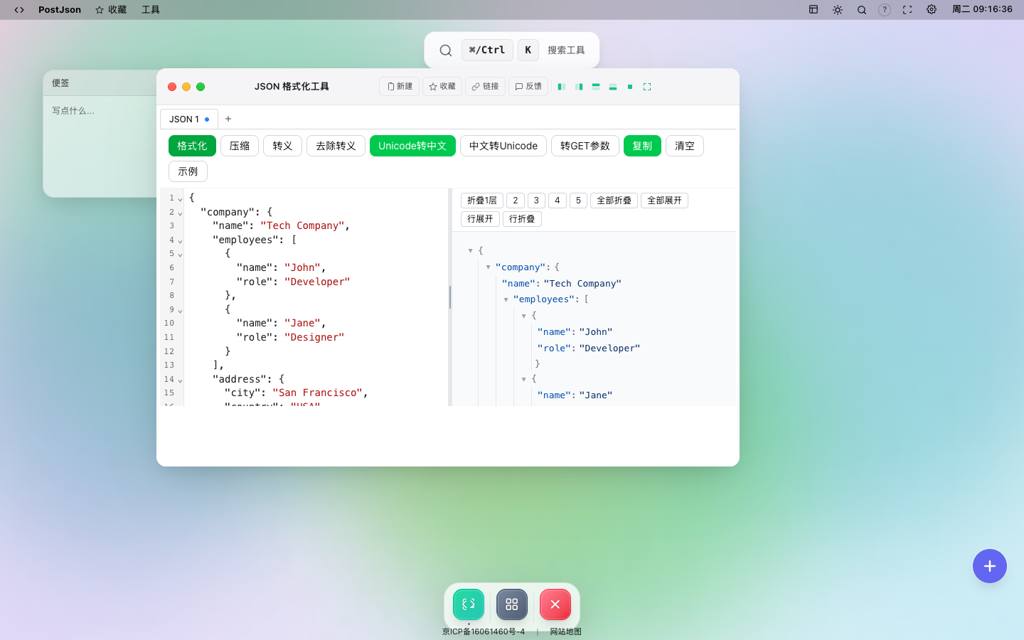The width and height of the screenshot is (1024, 640).
Task: Open the 收藏 menu in top bar
Action: pyautogui.click(x=111, y=10)
